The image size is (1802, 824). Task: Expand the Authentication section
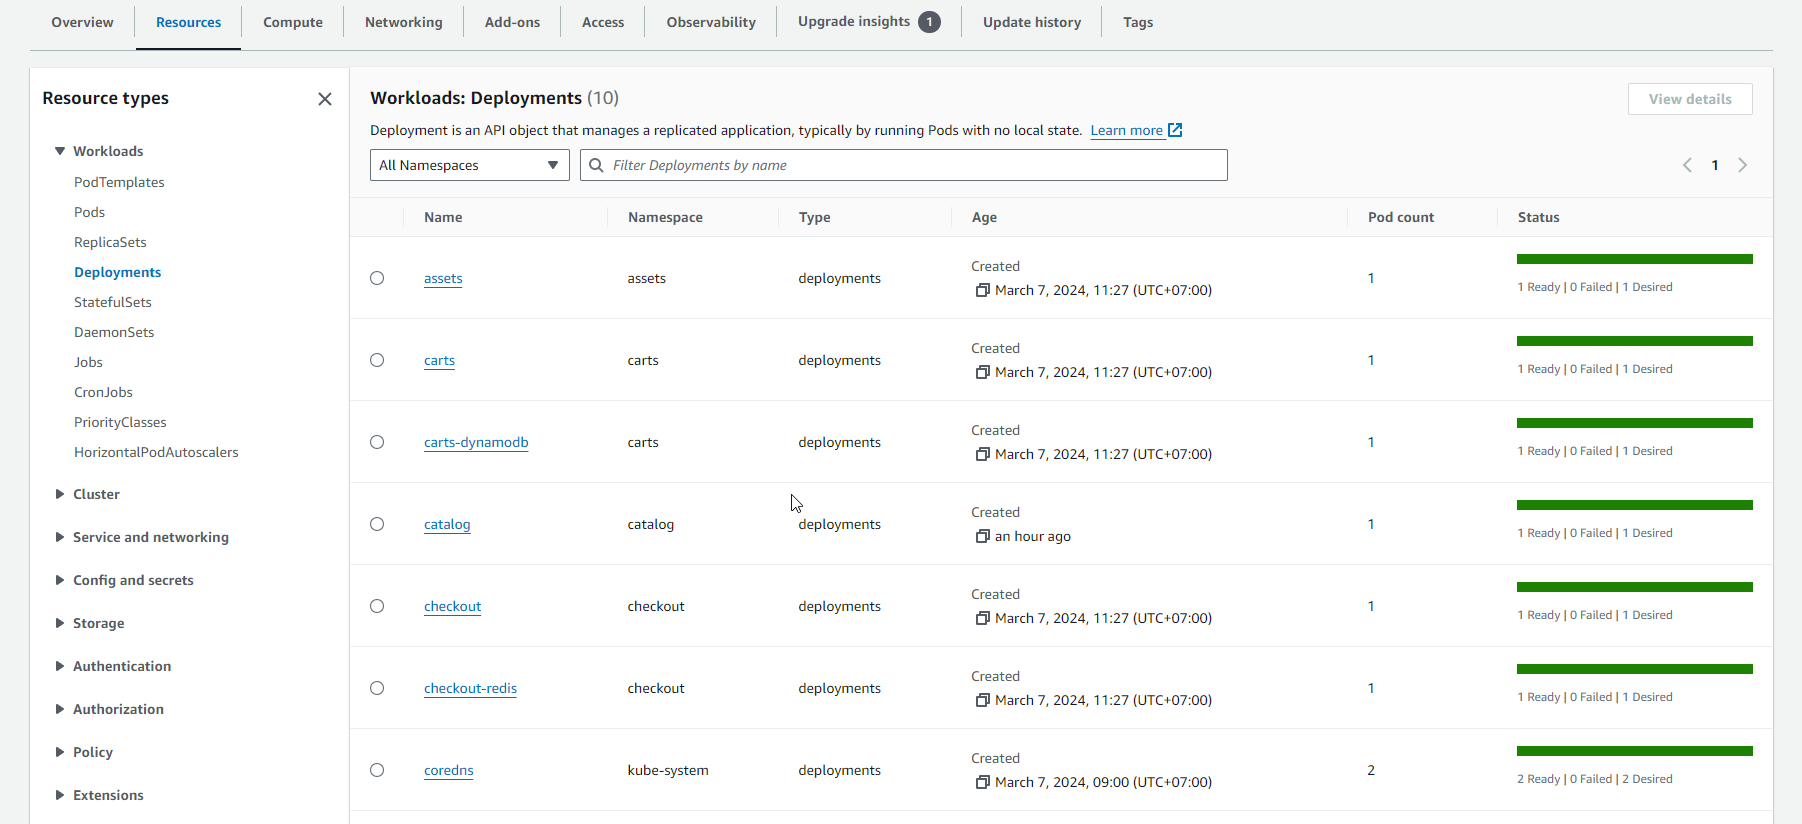tap(60, 666)
